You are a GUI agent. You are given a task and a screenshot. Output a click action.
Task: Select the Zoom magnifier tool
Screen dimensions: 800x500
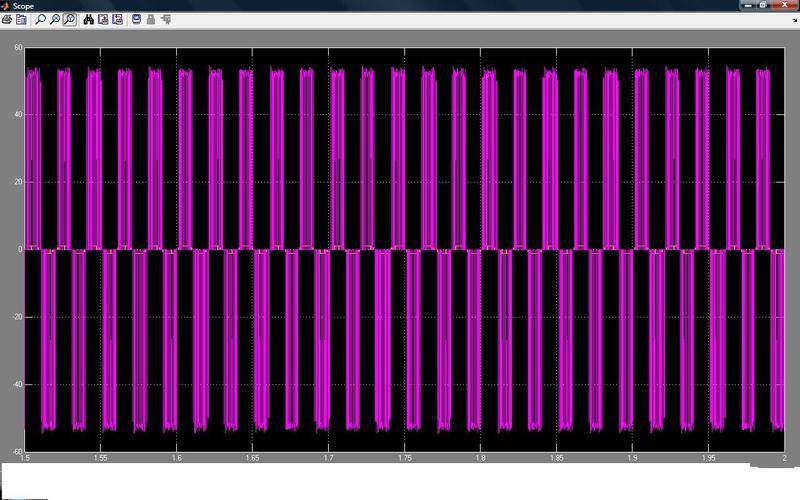(40, 19)
